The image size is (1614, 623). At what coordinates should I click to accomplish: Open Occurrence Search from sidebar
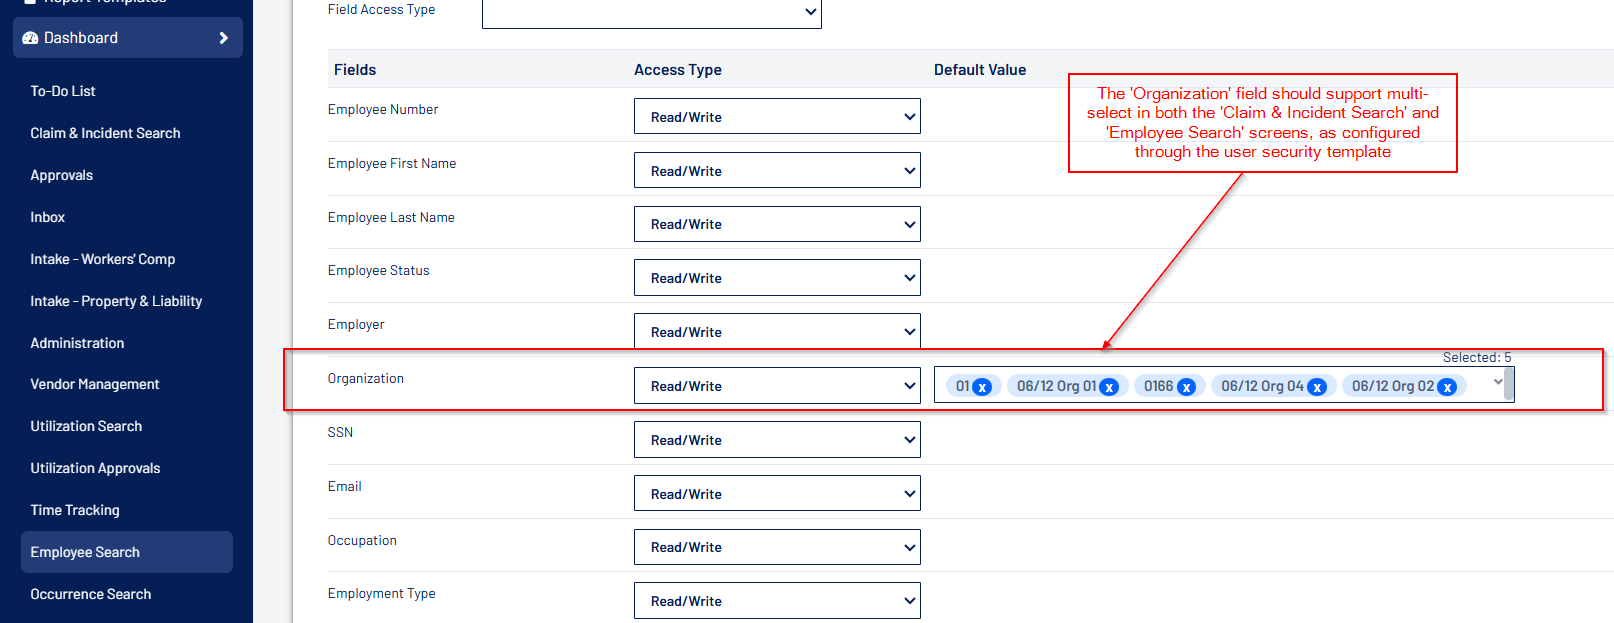(x=91, y=594)
